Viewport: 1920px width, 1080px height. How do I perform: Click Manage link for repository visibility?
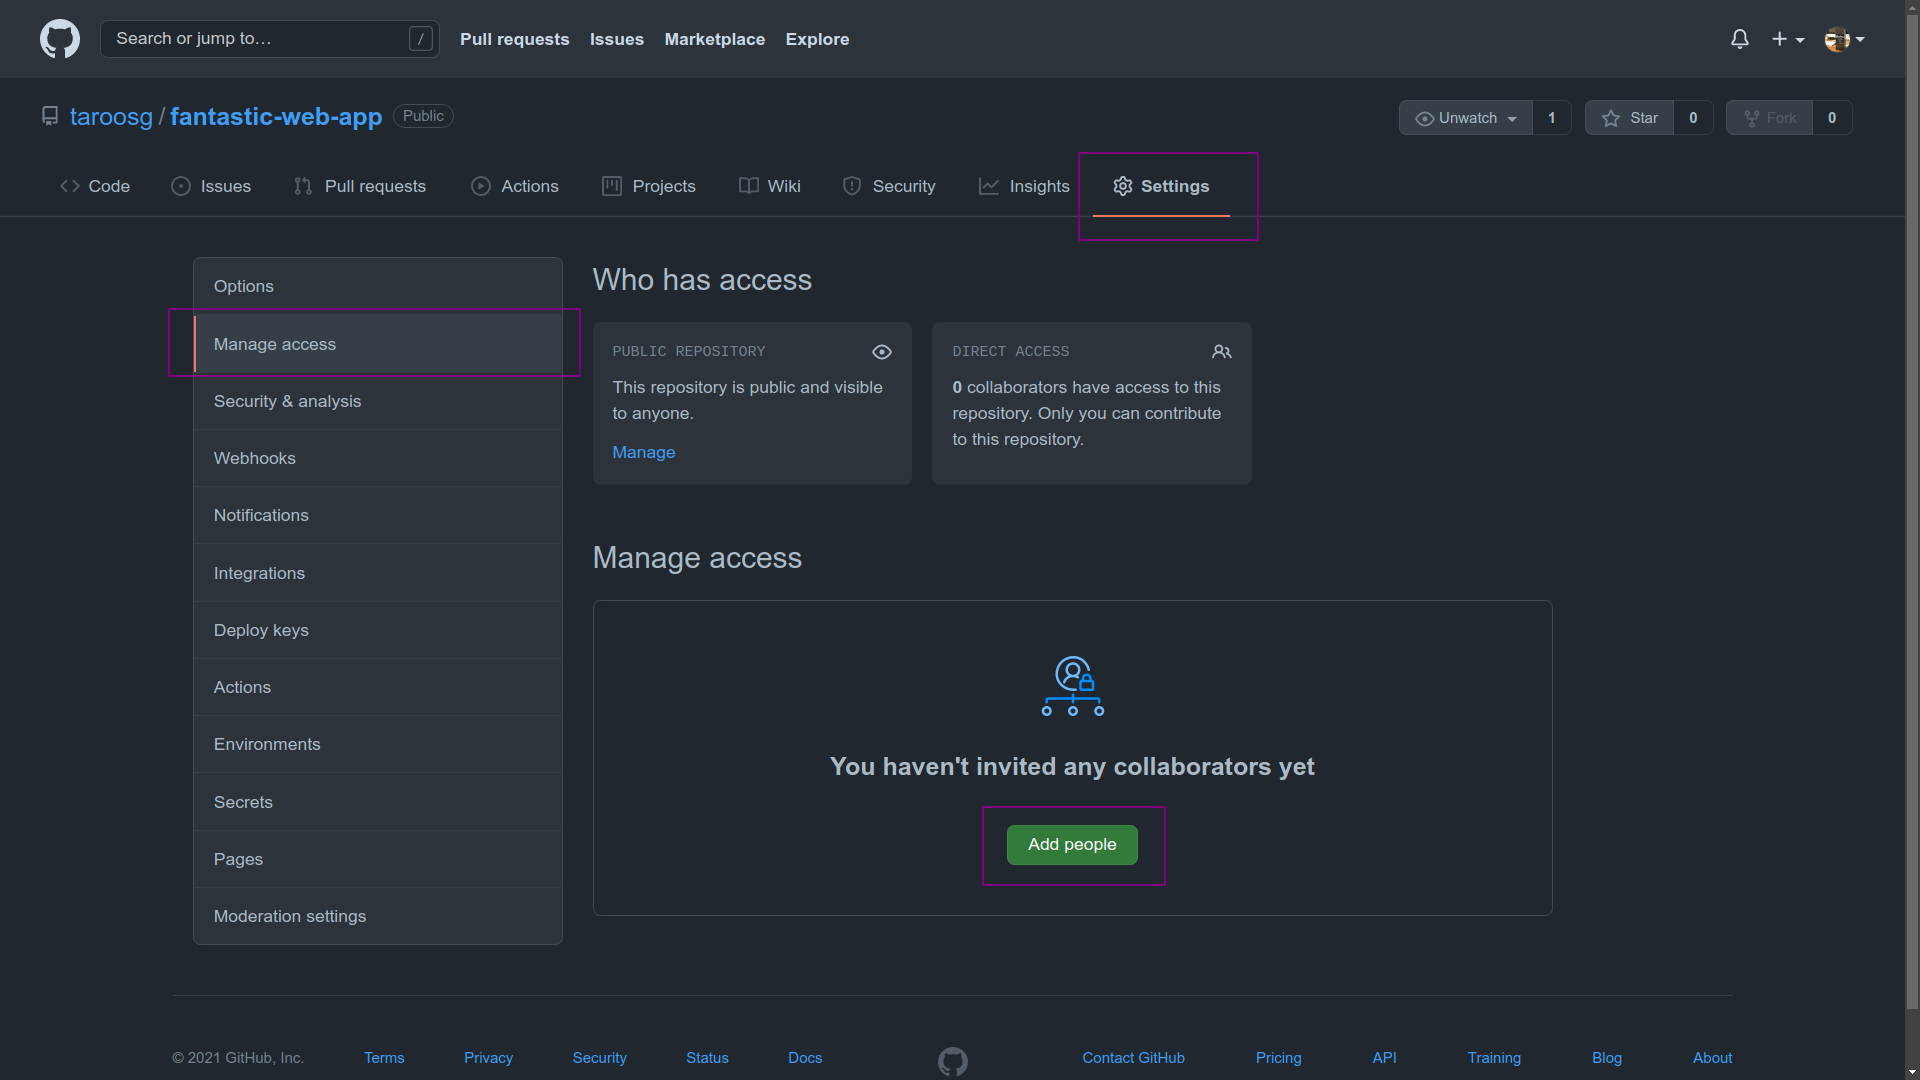[x=644, y=452]
